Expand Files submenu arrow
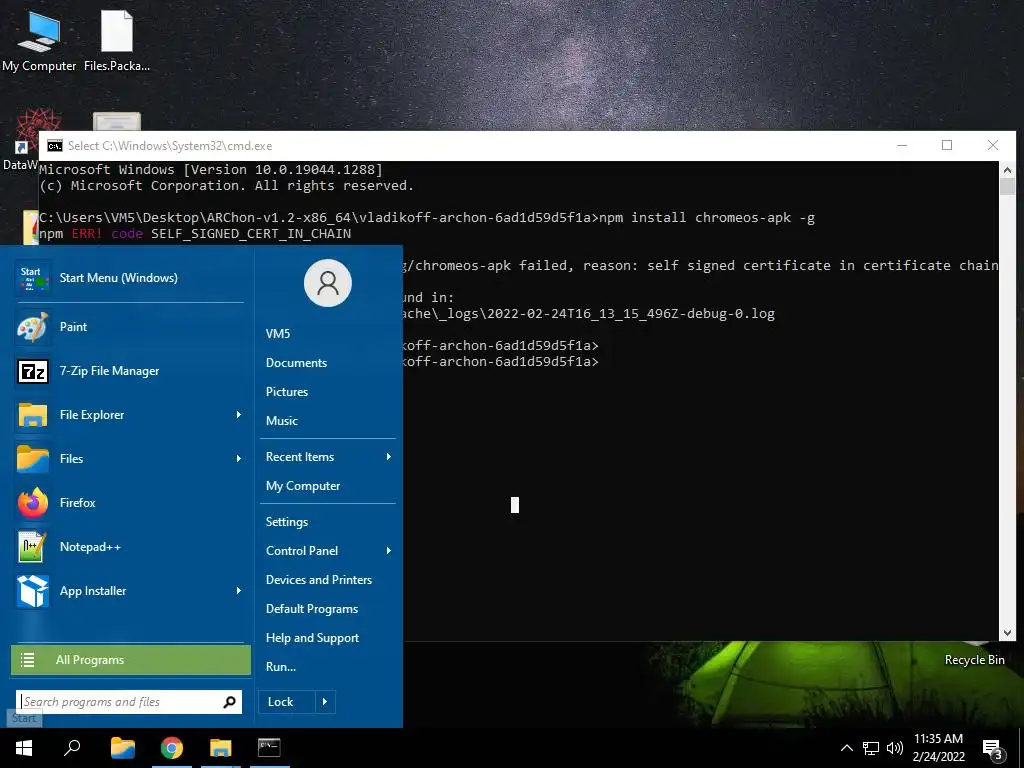 [x=238, y=458]
